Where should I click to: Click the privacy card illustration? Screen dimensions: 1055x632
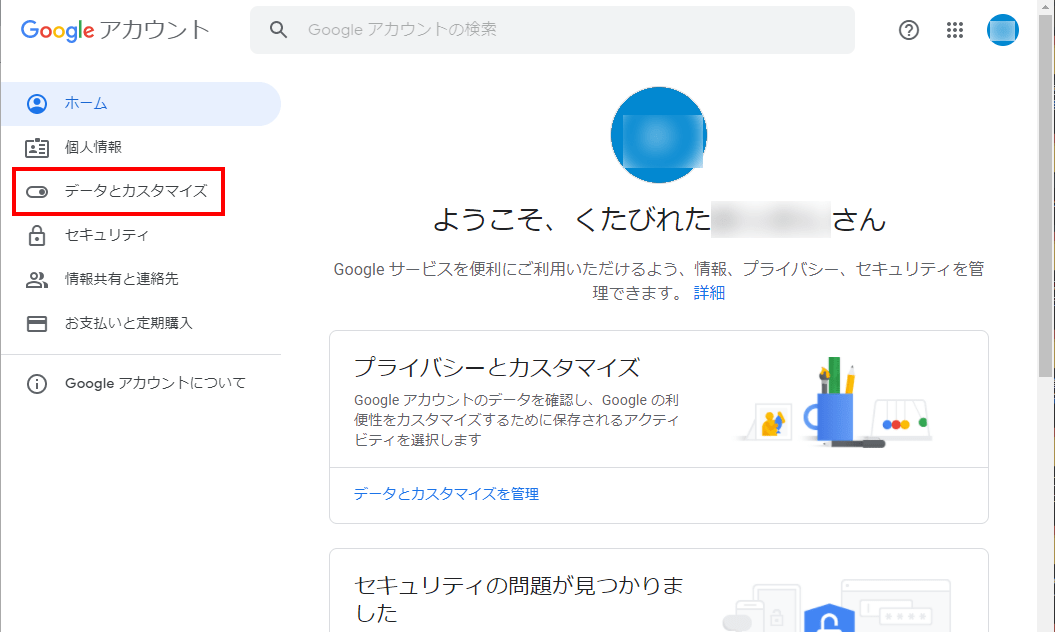tap(836, 402)
